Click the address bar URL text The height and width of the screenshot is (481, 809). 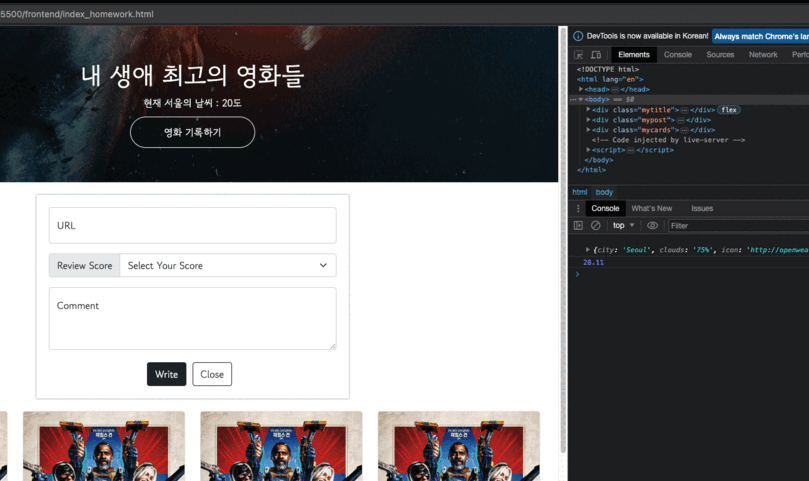point(77,14)
